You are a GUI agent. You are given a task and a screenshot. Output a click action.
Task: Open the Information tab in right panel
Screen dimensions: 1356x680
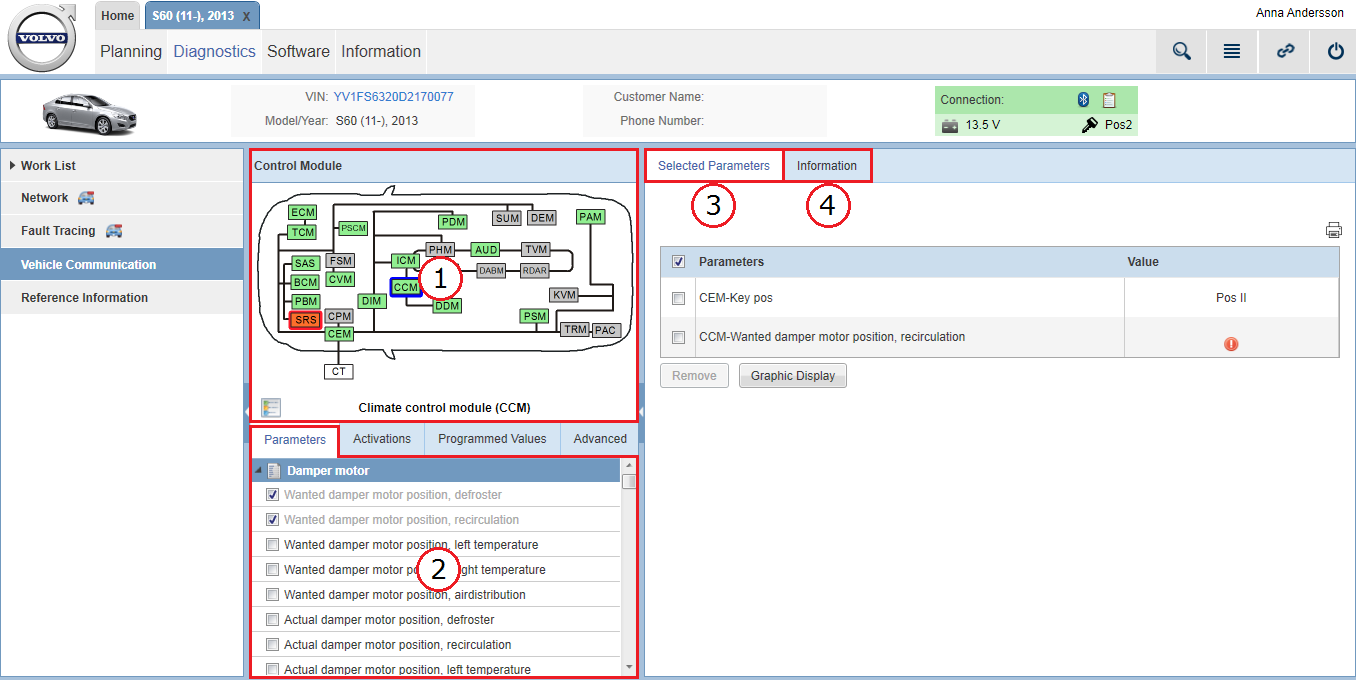click(x=827, y=166)
